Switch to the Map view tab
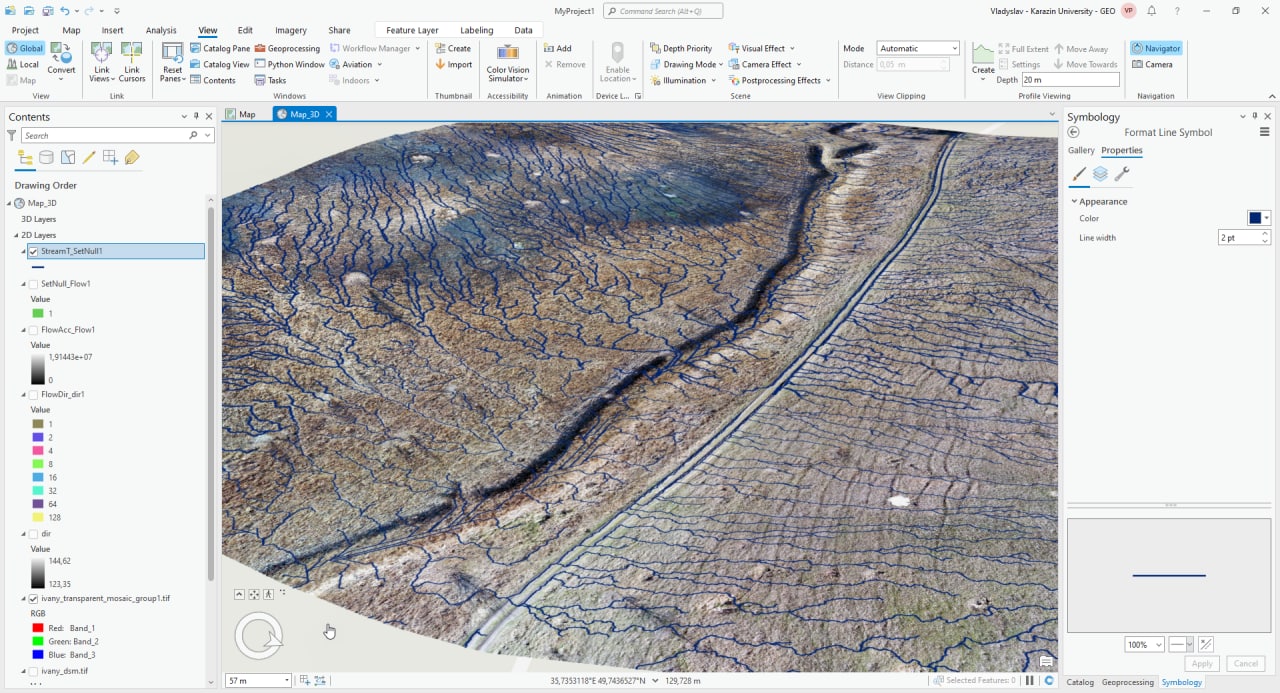This screenshot has height=693, width=1280. 240,114
